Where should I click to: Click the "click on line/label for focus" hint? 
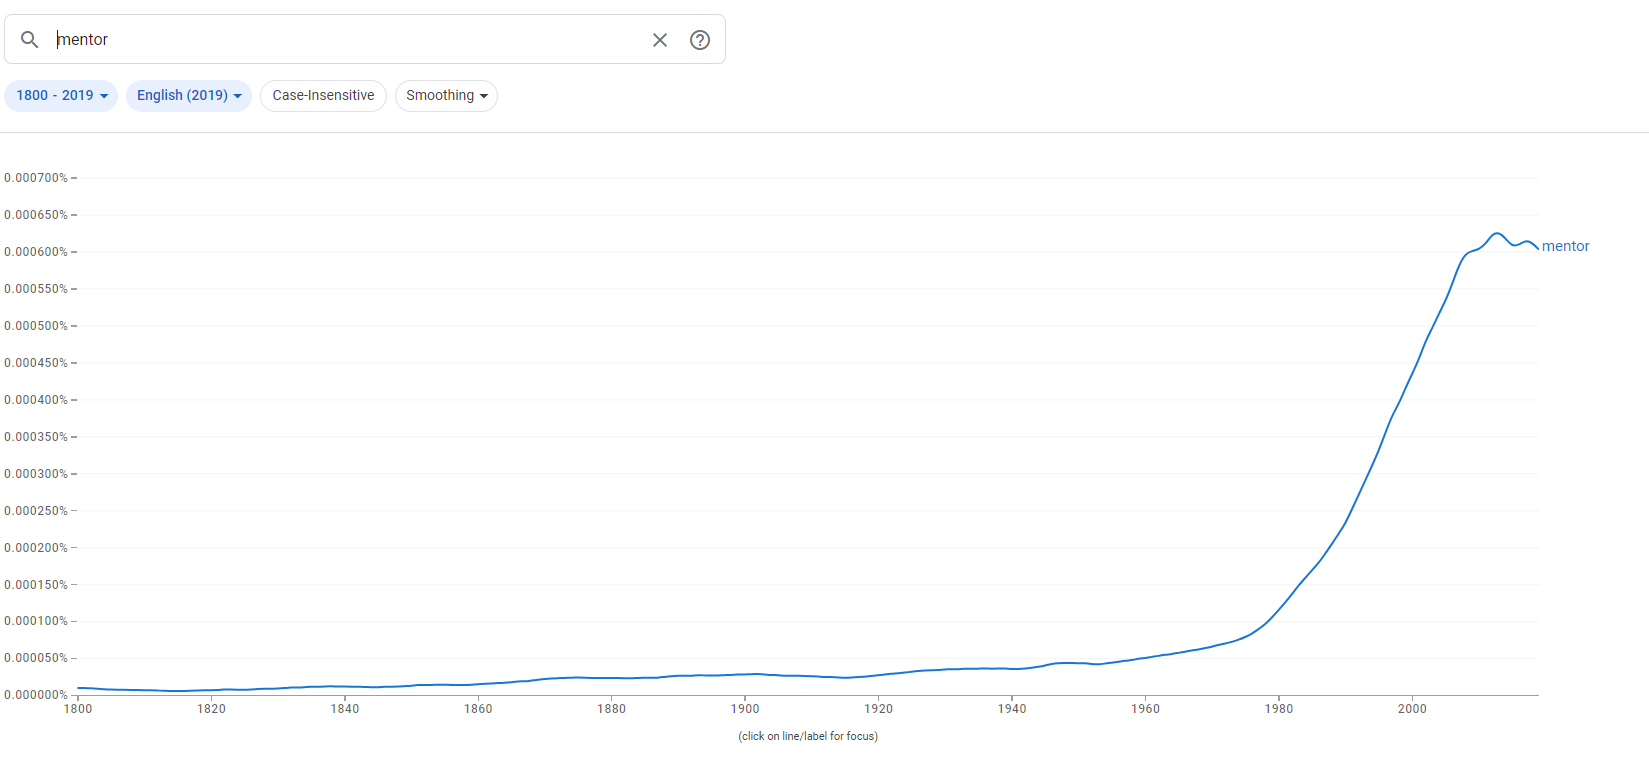pos(808,736)
